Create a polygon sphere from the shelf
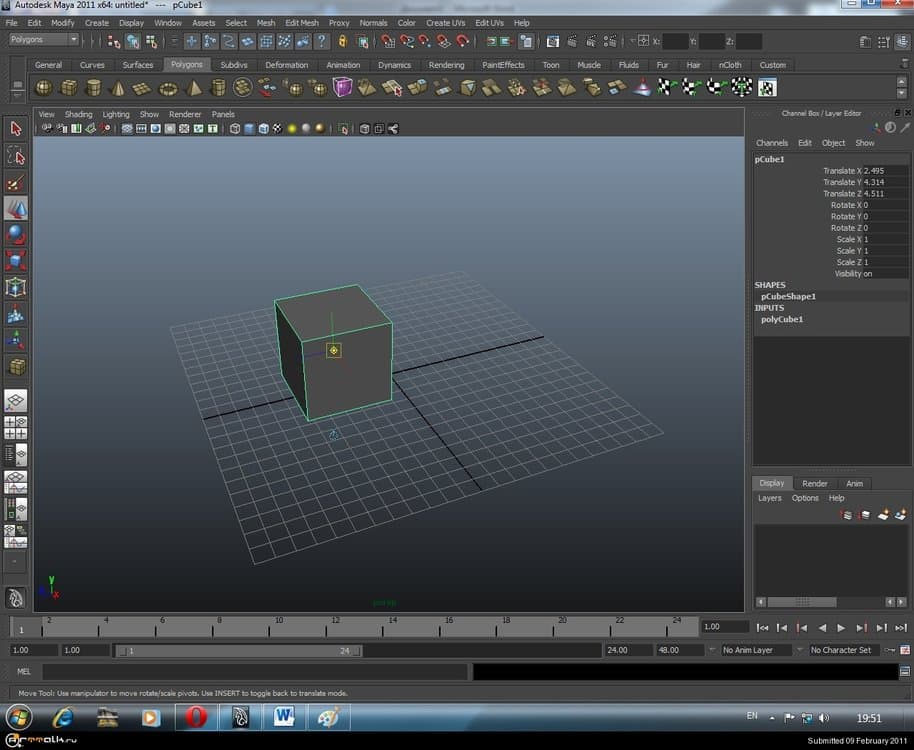The height and width of the screenshot is (750, 914). click(x=44, y=88)
